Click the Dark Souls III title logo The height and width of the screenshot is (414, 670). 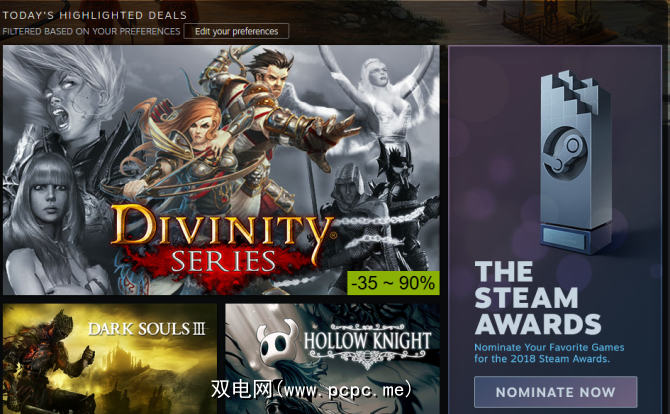click(x=147, y=329)
